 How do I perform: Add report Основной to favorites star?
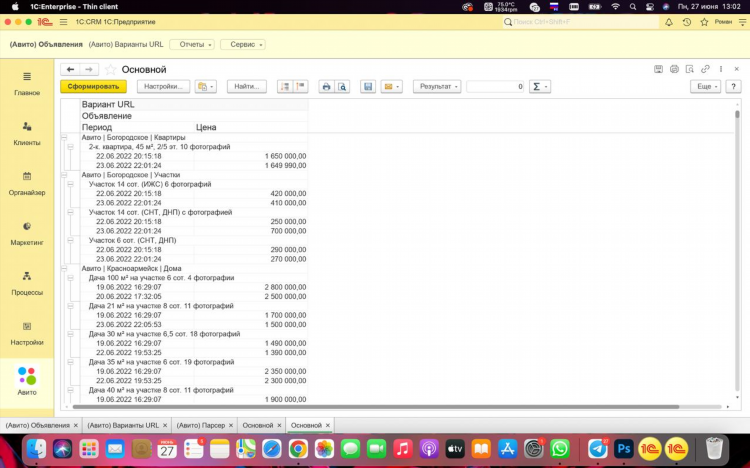(x=110, y=69)
